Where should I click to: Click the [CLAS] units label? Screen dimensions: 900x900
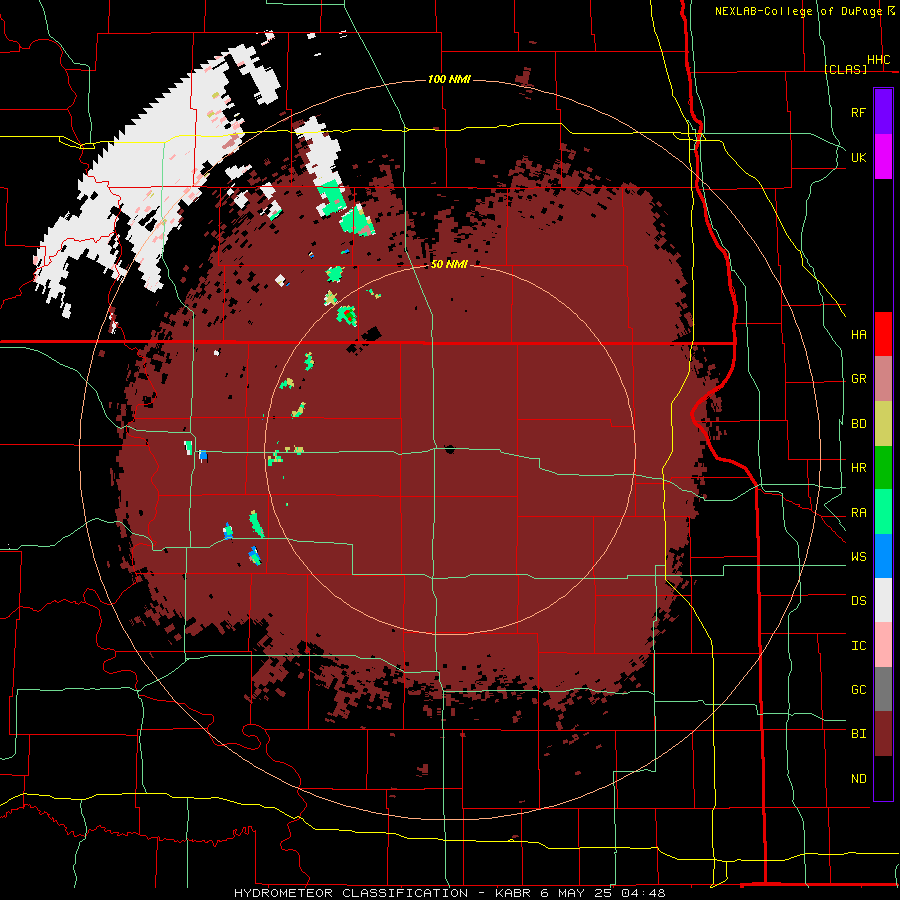point(845,69)
